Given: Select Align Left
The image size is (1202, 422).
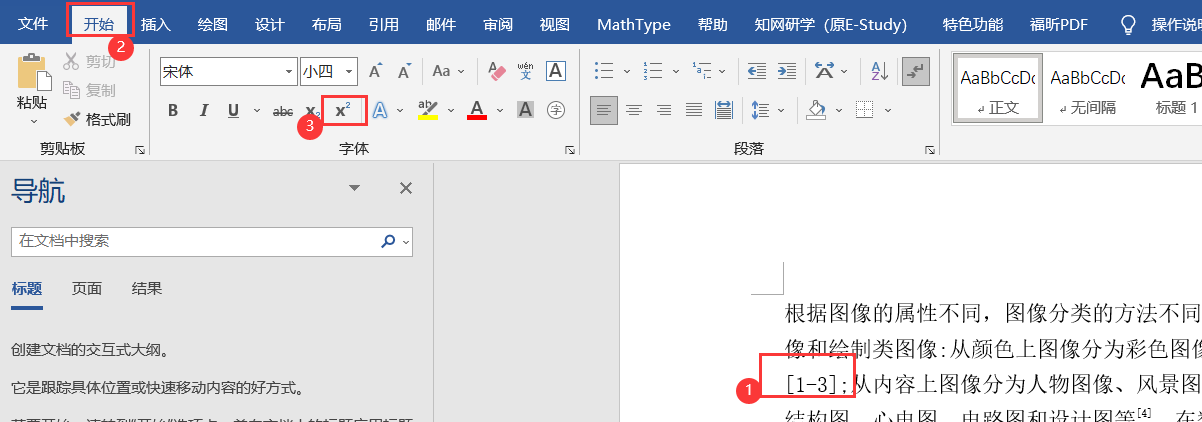Looking at the screenshot, I should (x=603, y=110).
